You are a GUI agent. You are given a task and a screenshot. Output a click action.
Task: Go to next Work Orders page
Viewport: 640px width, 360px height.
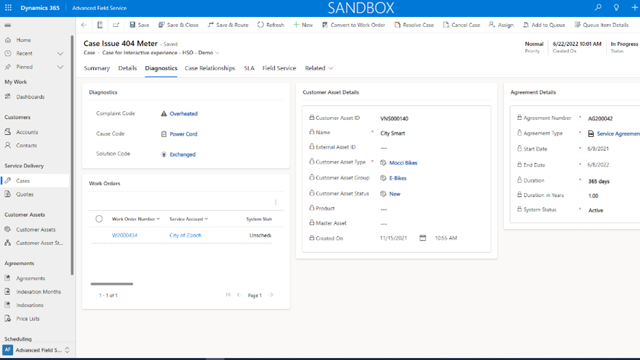[x=271, y=295]
